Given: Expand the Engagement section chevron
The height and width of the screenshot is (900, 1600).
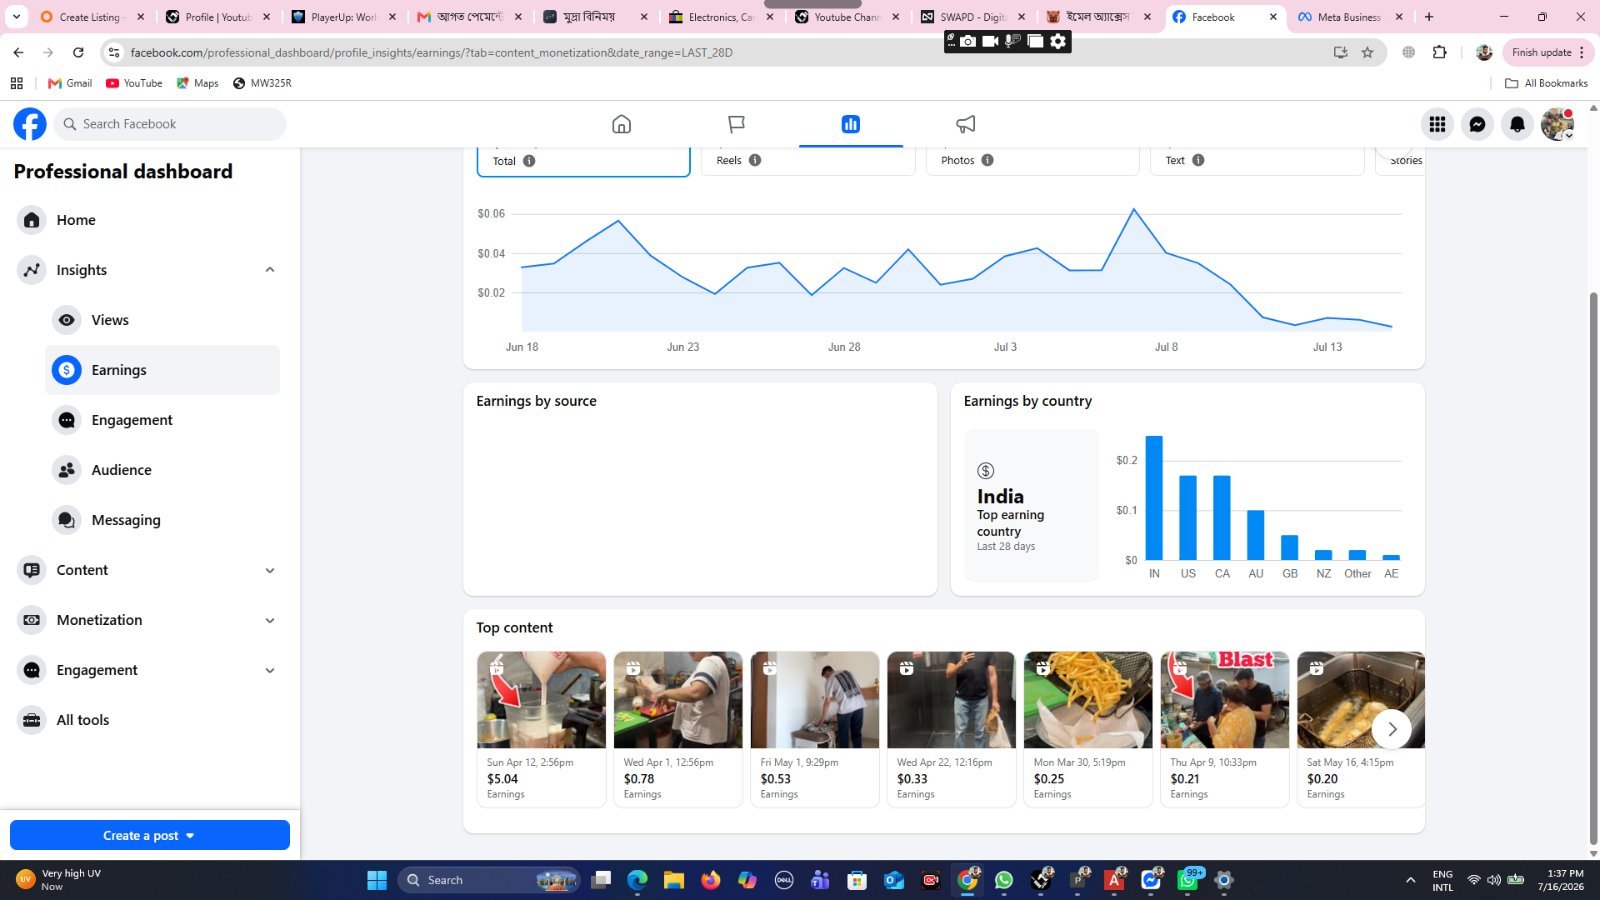Looking at the screenshot, I should [270, 670].
